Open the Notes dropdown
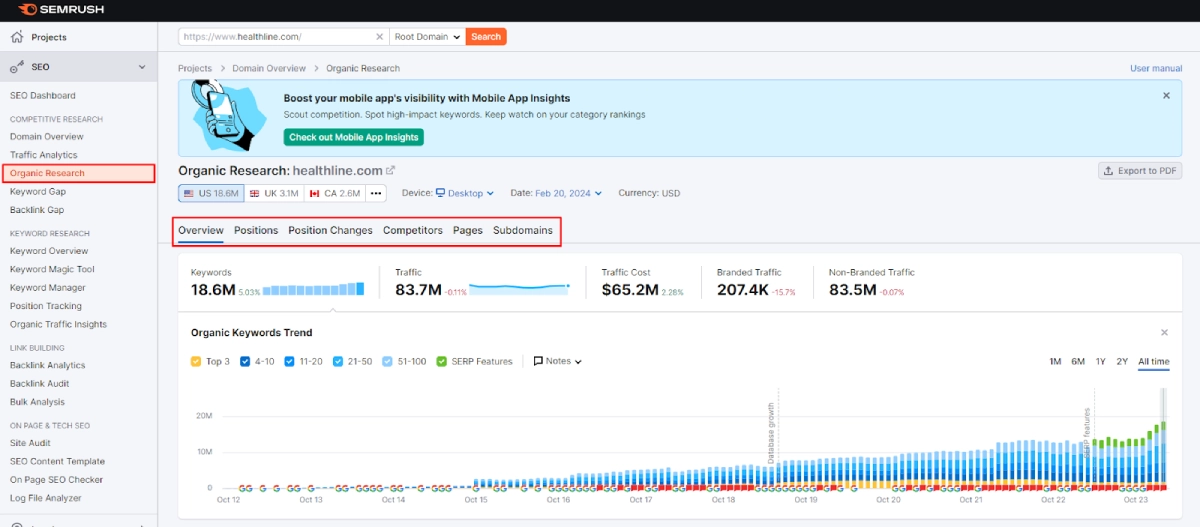Image resolution: width=1200 pixels, height=527 pixels. tap(558, 362)
